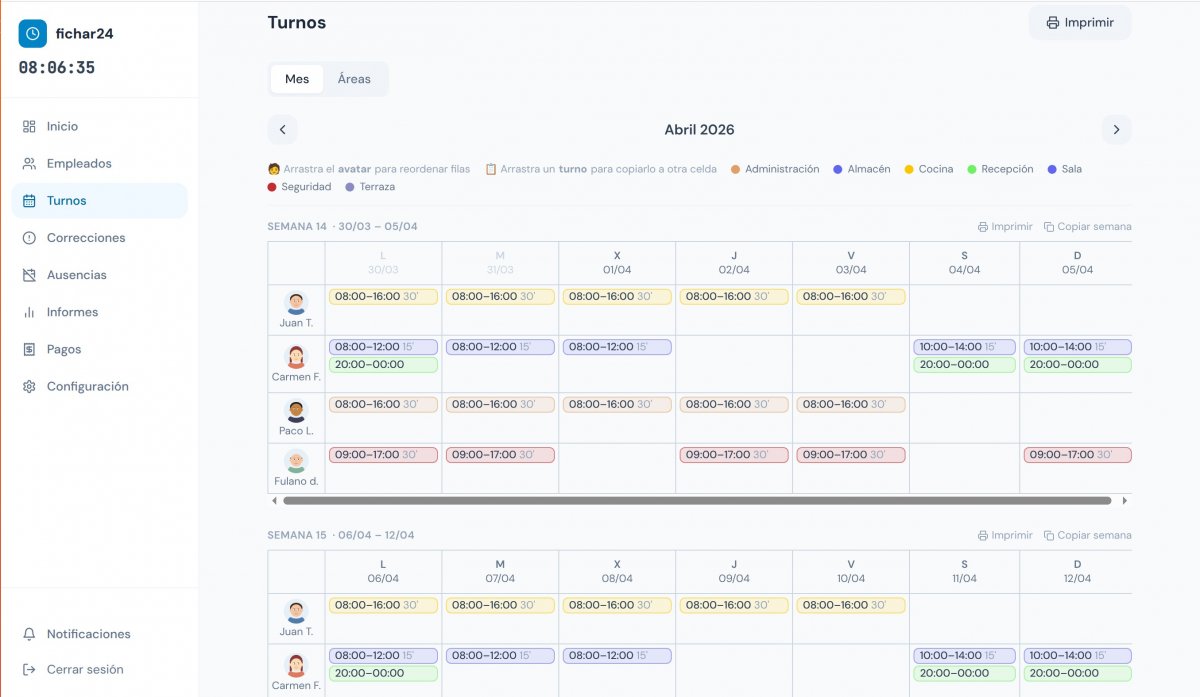Open Ausencias via its calendar-off icon
The width and height of the screenshot is (1200, 697).
click(29, 275)
